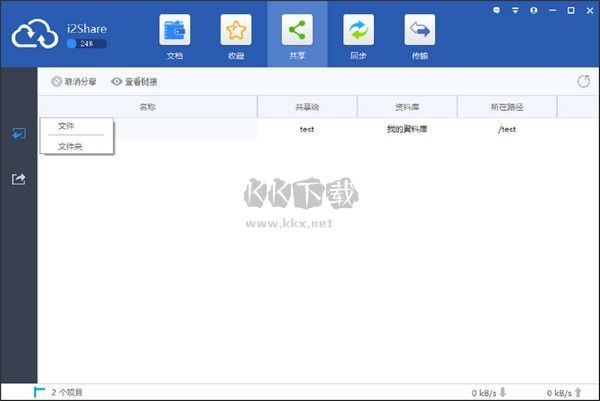Image resolution: width=600 pixels, height=401 pixels.
Task: Select the outgoing shares sidebar icon
Action: (18, 179)
